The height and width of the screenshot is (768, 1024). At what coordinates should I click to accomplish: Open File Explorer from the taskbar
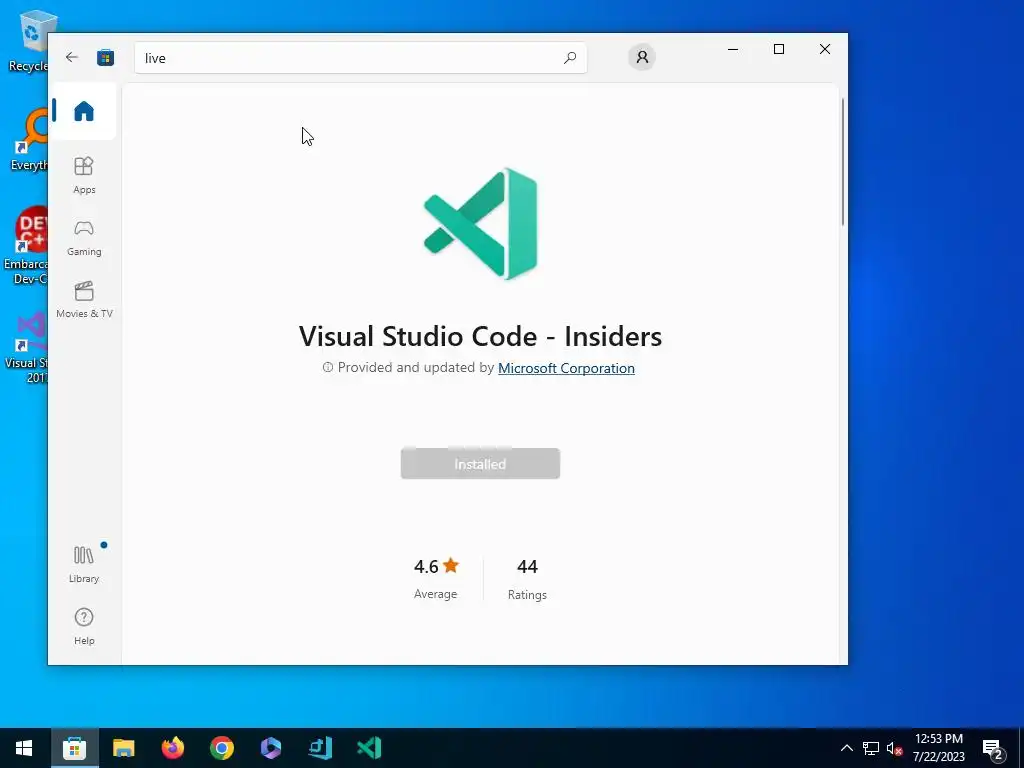click(123, 748)
